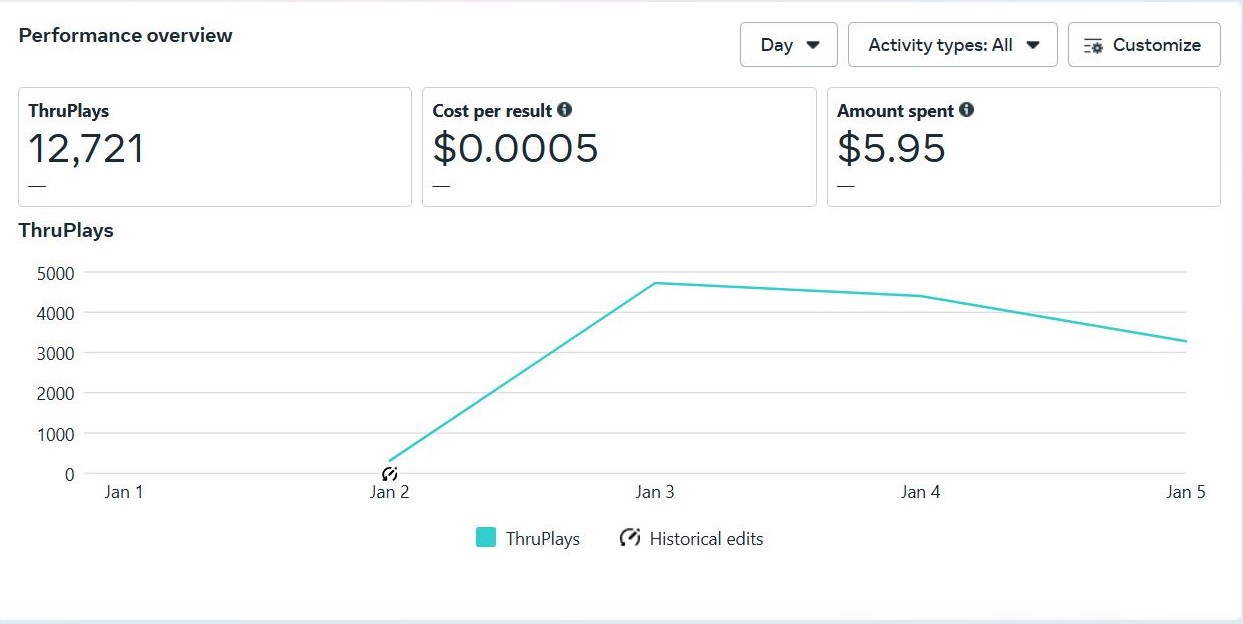Viewport: 1243px width, 624px height.
Task: Expand the Activity types: All dropdown
Action: coord(952,45)
